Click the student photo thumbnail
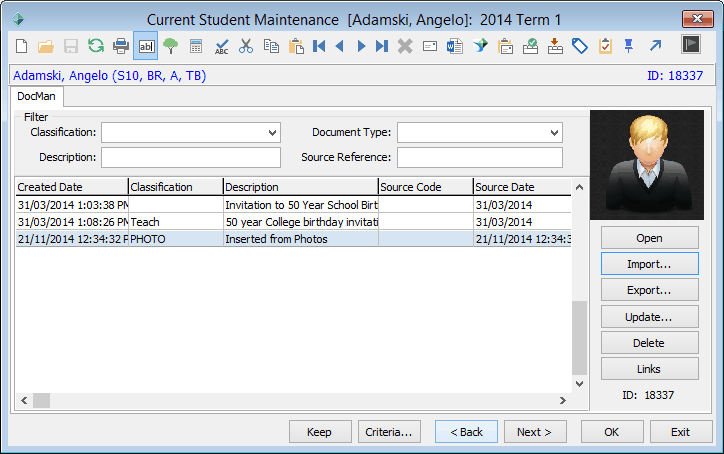This screenshot has height=454, width=724. [647, 165]
